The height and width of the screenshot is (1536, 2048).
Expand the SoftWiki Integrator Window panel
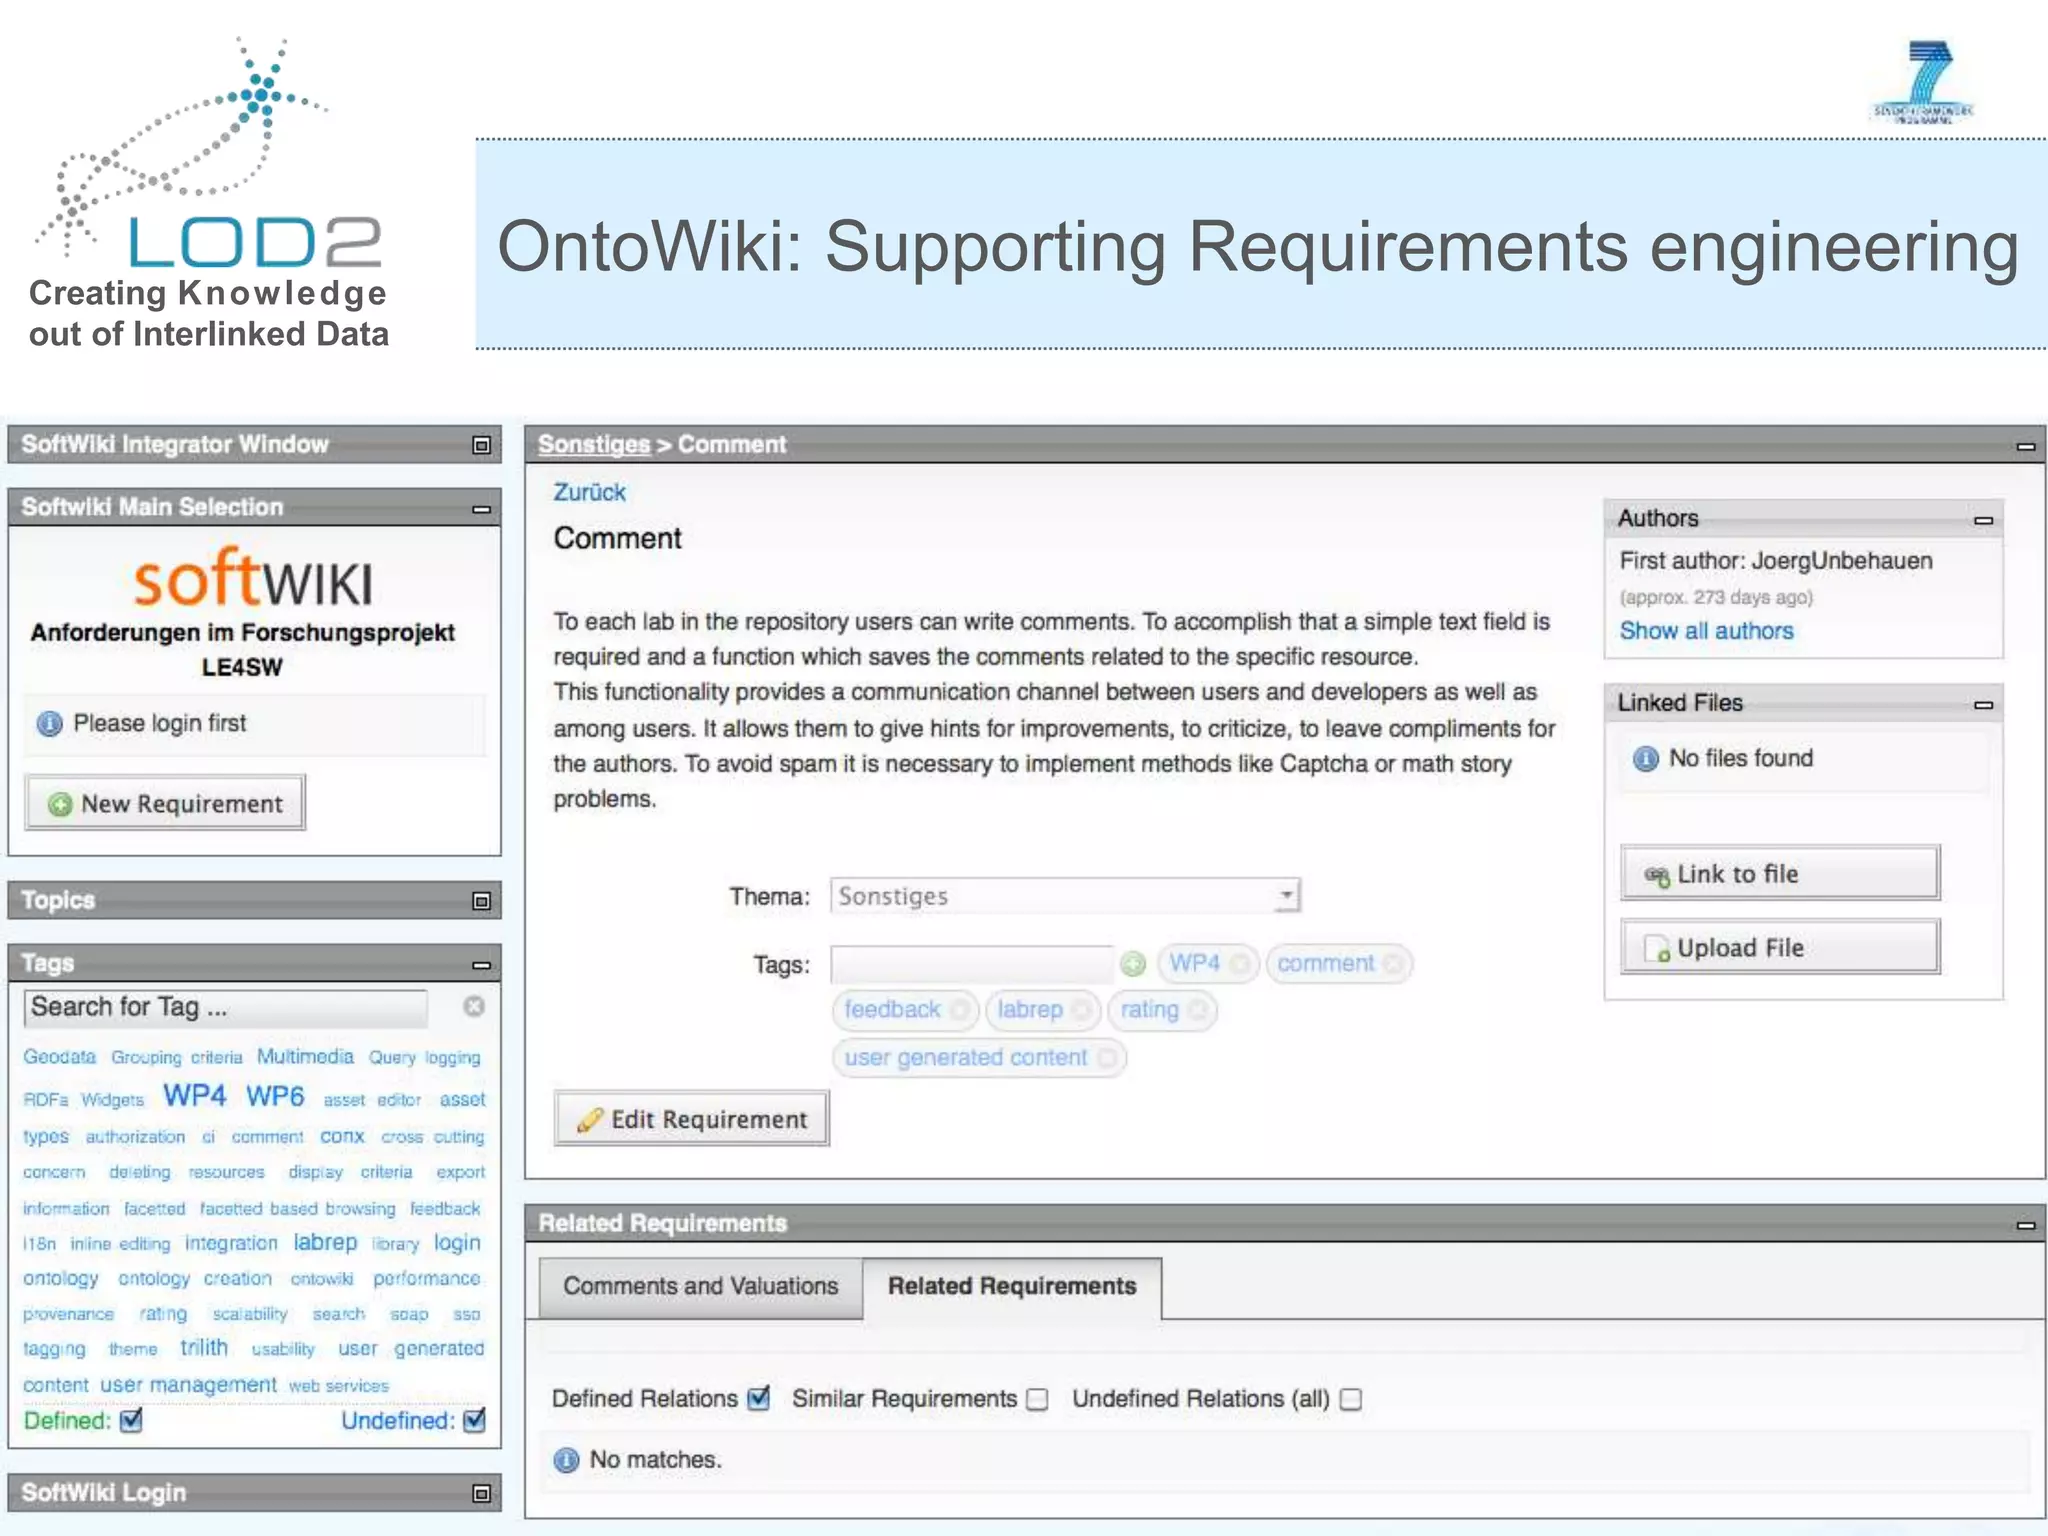coord(481,445)
